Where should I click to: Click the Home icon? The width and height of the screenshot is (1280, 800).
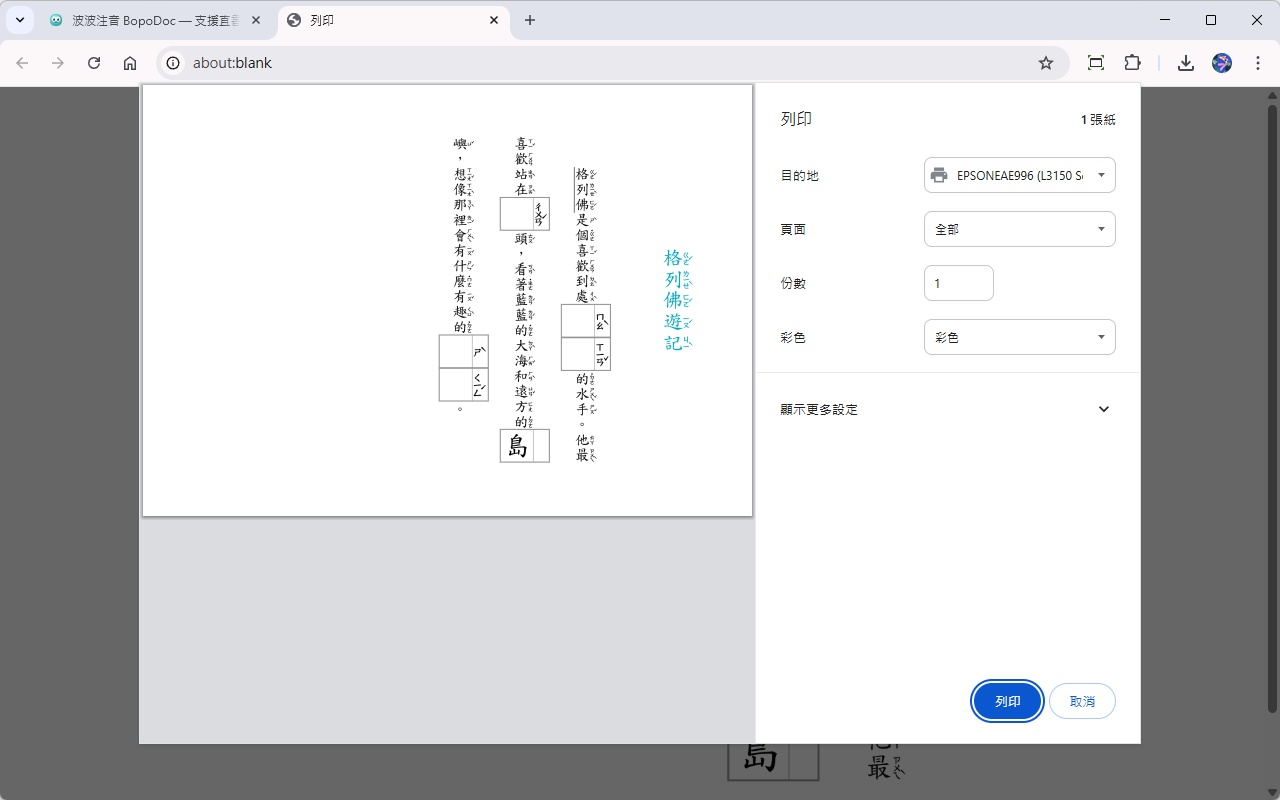click(130, 62)
